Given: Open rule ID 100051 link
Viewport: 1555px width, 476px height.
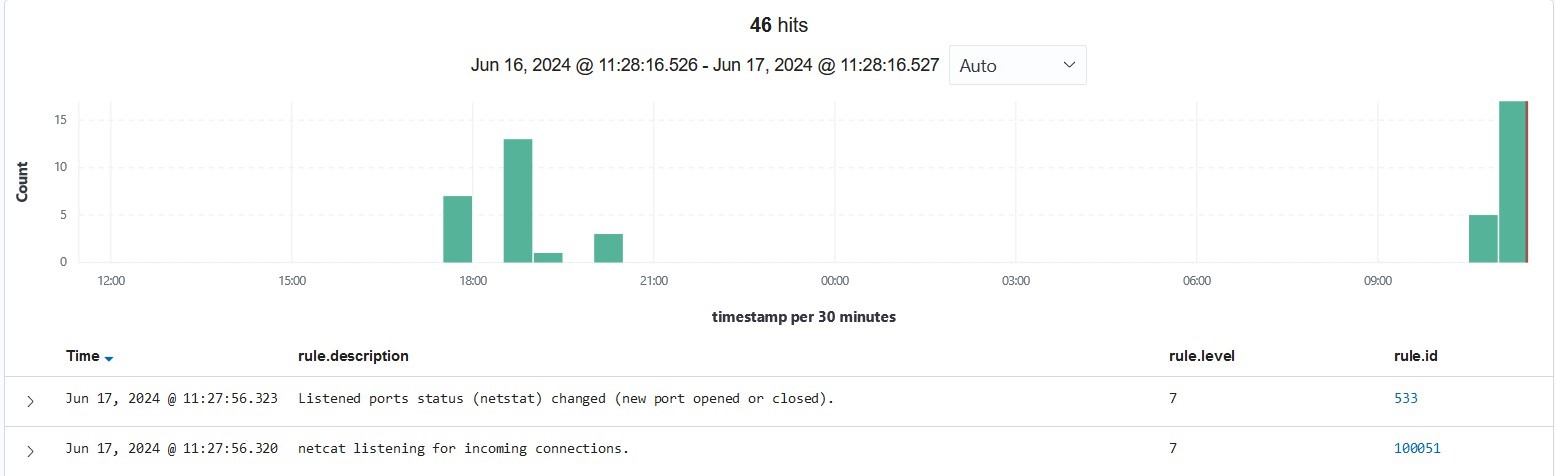Looking at the screenshot, I should point(1417,449).
